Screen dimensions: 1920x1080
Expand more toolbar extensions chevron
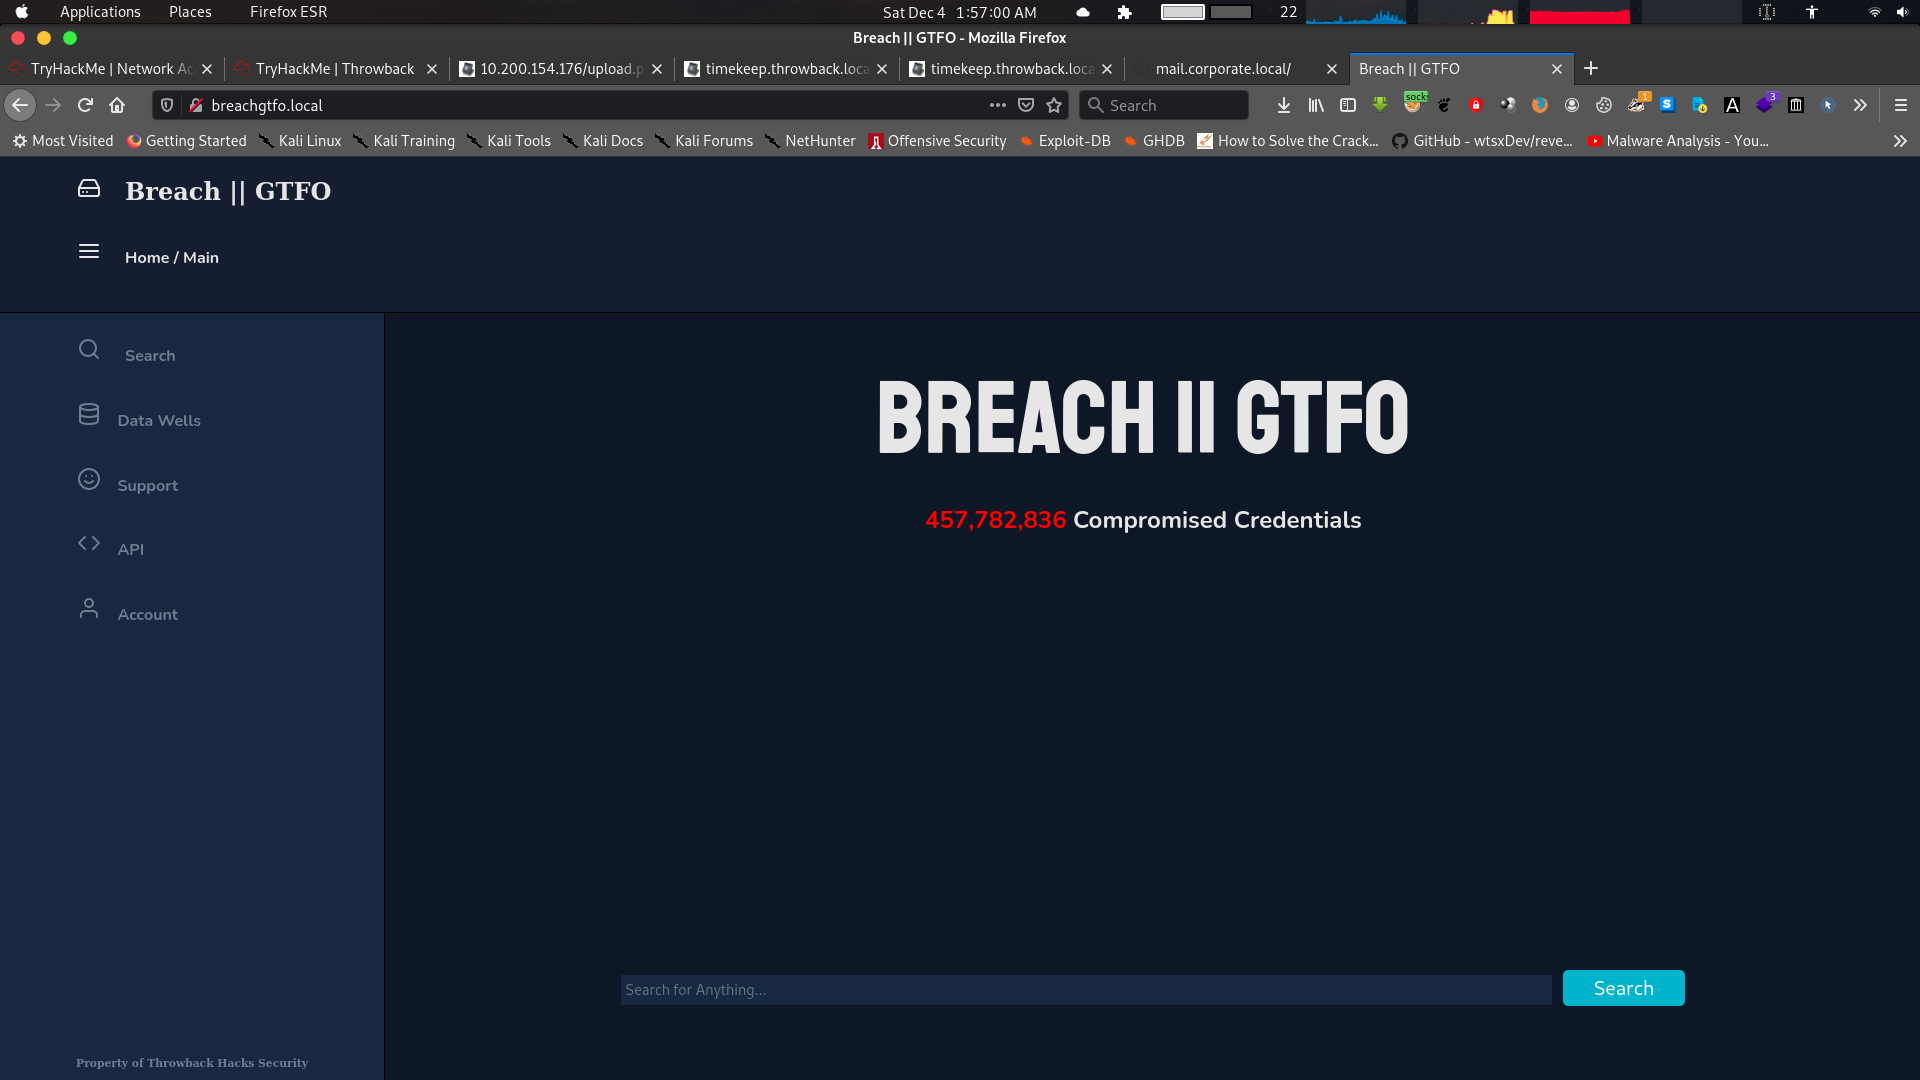[x=1860, y=105]
